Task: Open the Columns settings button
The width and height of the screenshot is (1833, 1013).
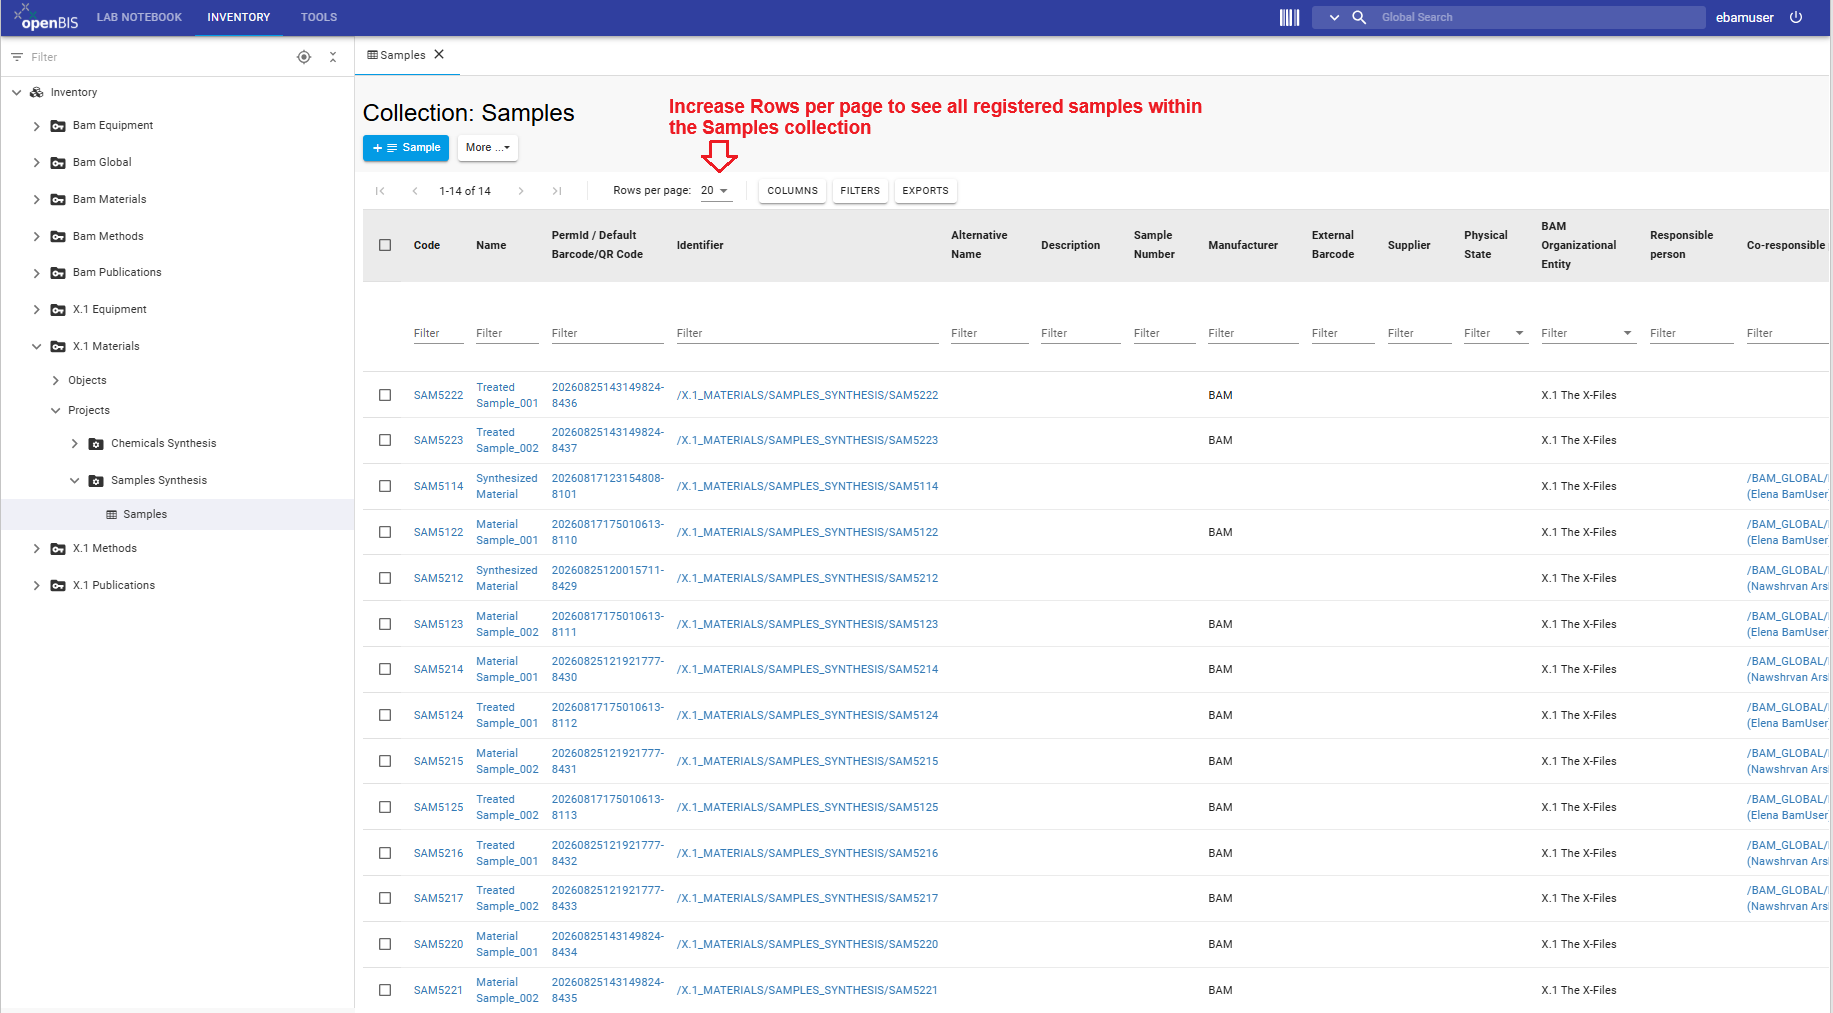Action: 793,191
